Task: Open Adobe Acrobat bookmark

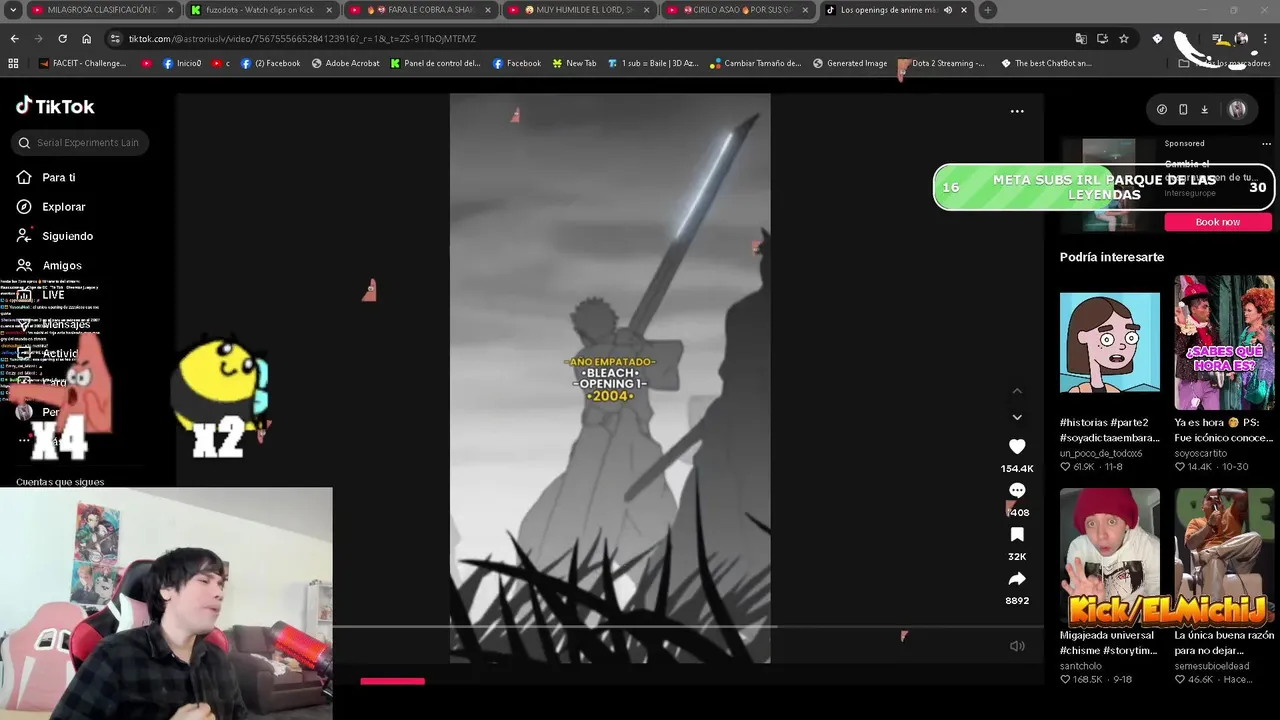Action: pos(345,63)
